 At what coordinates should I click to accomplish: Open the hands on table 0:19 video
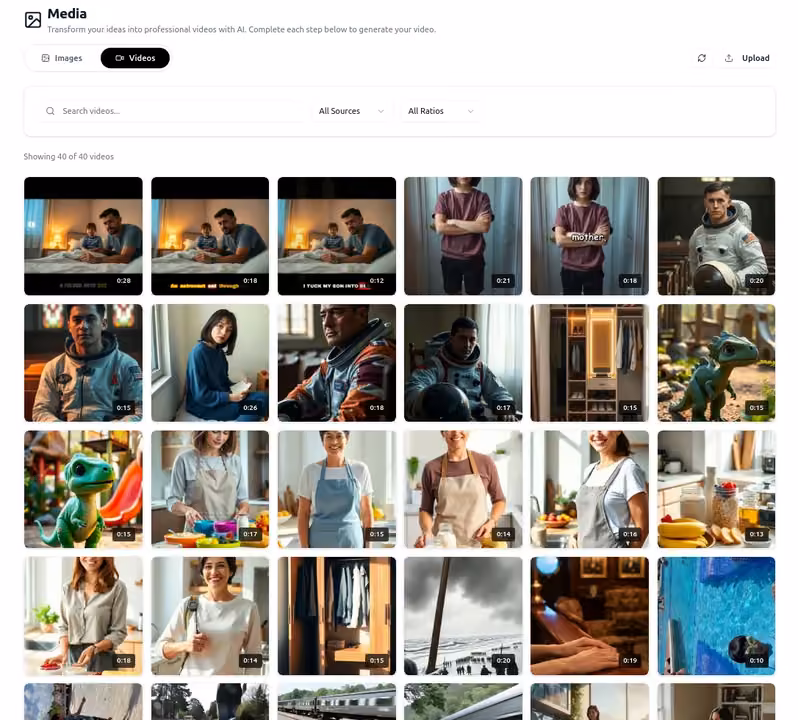(x=590, y=616)
